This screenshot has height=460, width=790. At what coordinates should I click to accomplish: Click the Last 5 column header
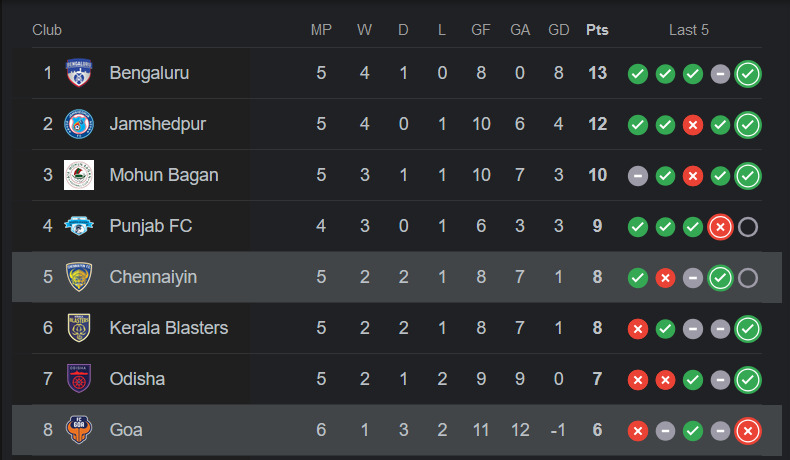click(x=689, y=30)
